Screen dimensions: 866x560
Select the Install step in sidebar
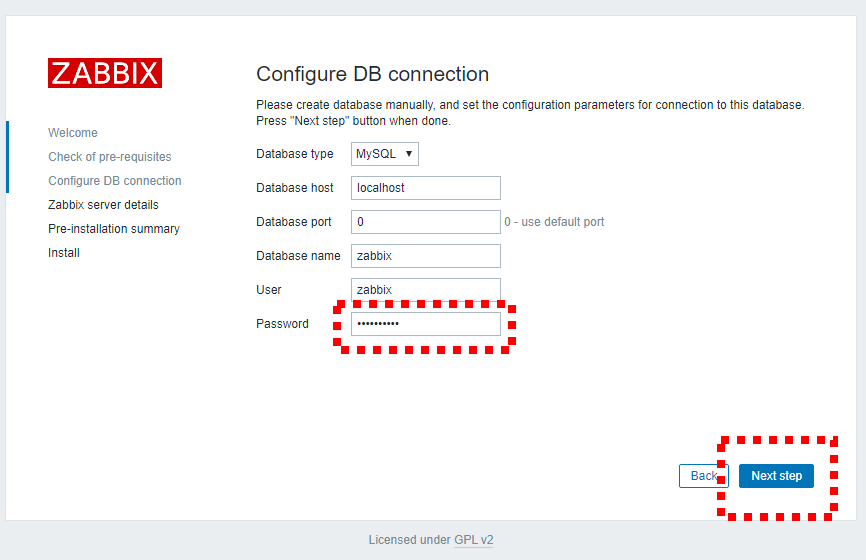tap(64, 253)
